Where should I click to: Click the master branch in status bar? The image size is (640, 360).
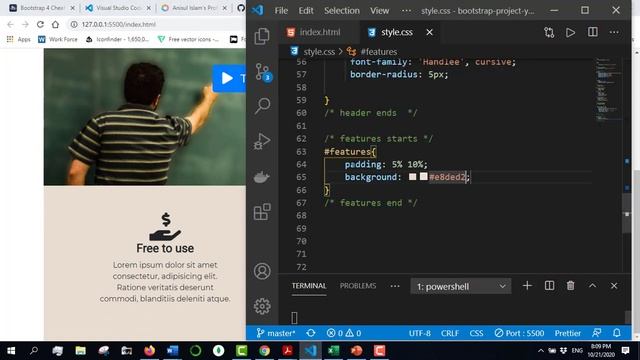click(276, 333)
